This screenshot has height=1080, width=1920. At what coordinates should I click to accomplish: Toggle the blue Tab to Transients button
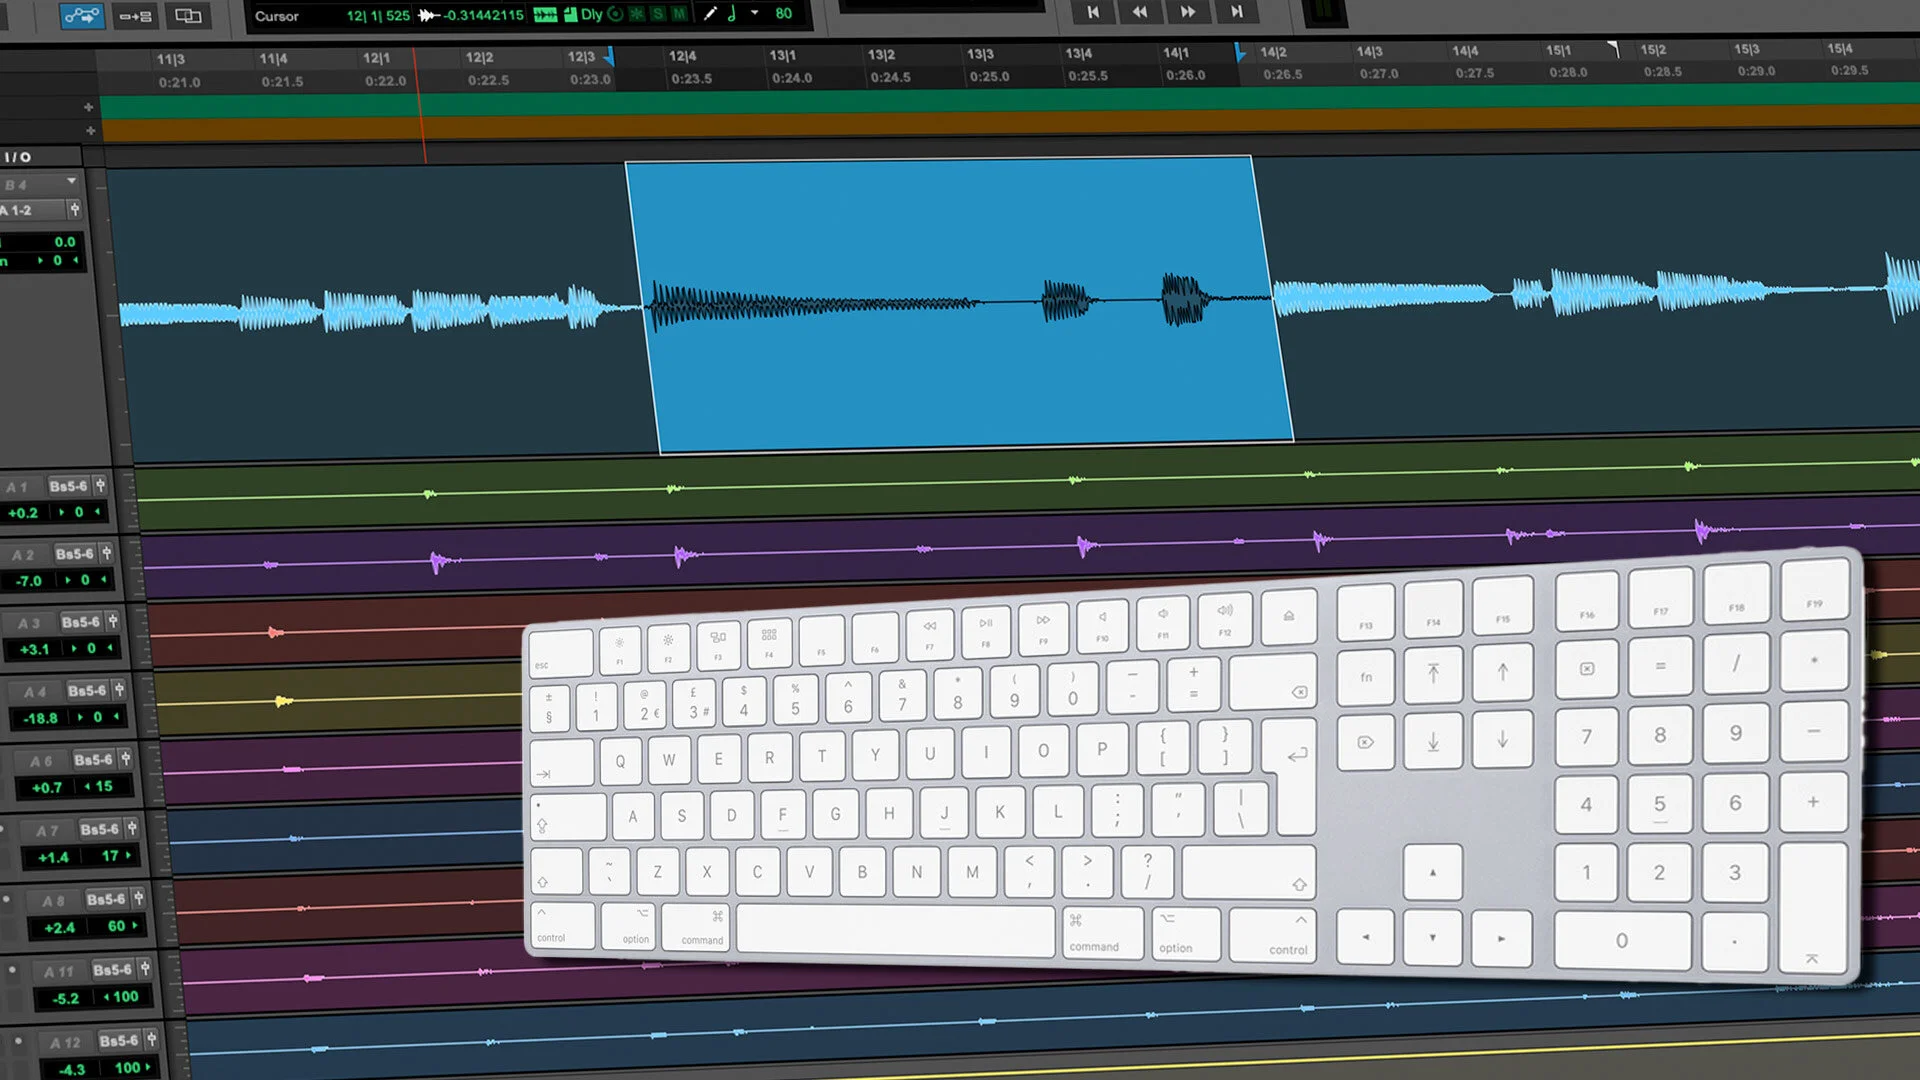point(82,15)
